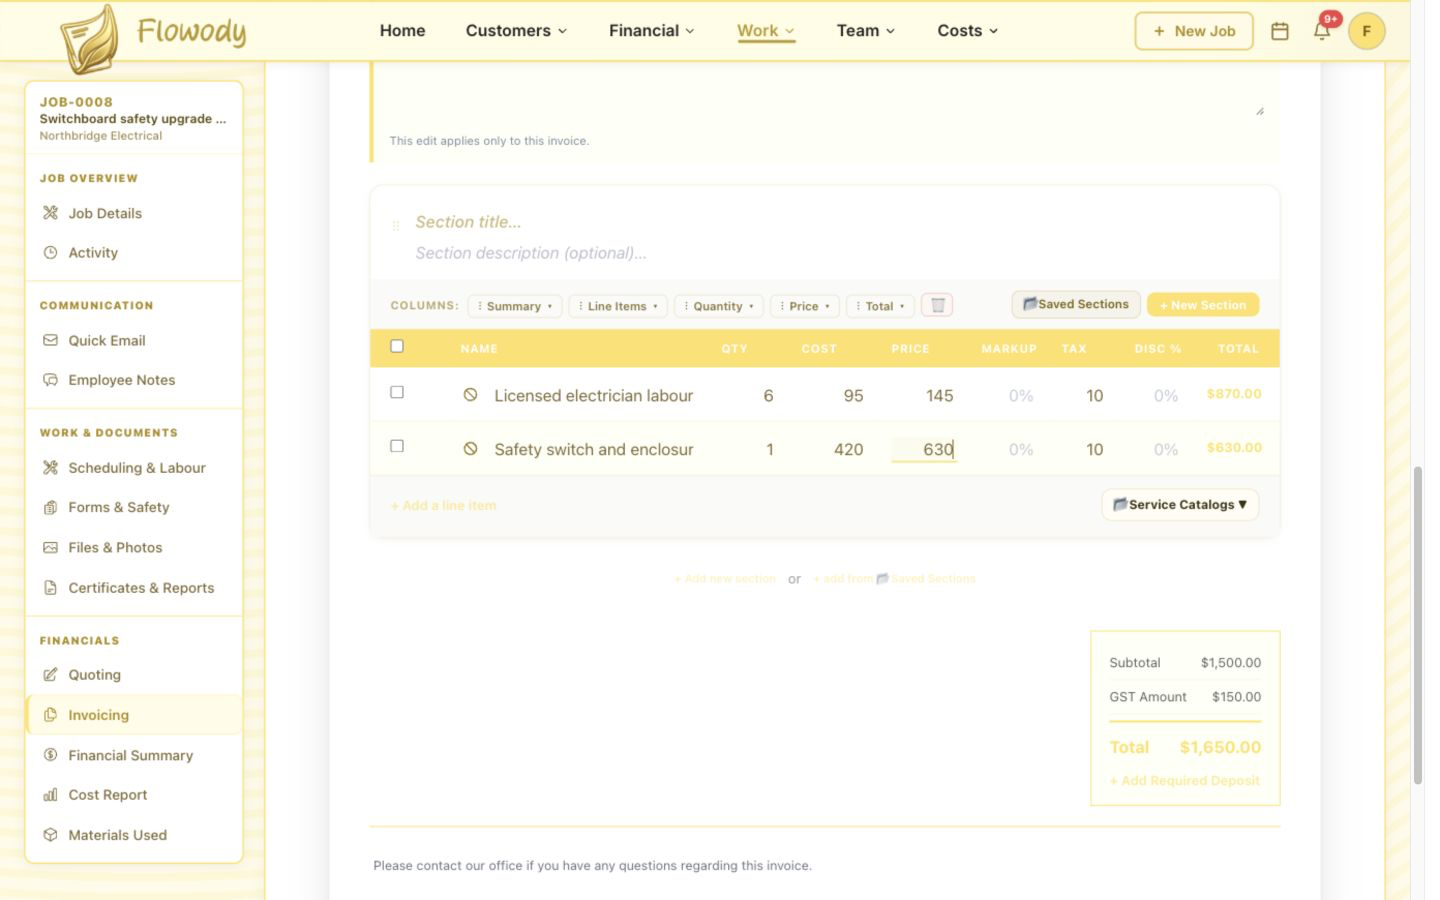Open the notifications bell icon
The image size is (1440, 900).
pos(1321,31)
